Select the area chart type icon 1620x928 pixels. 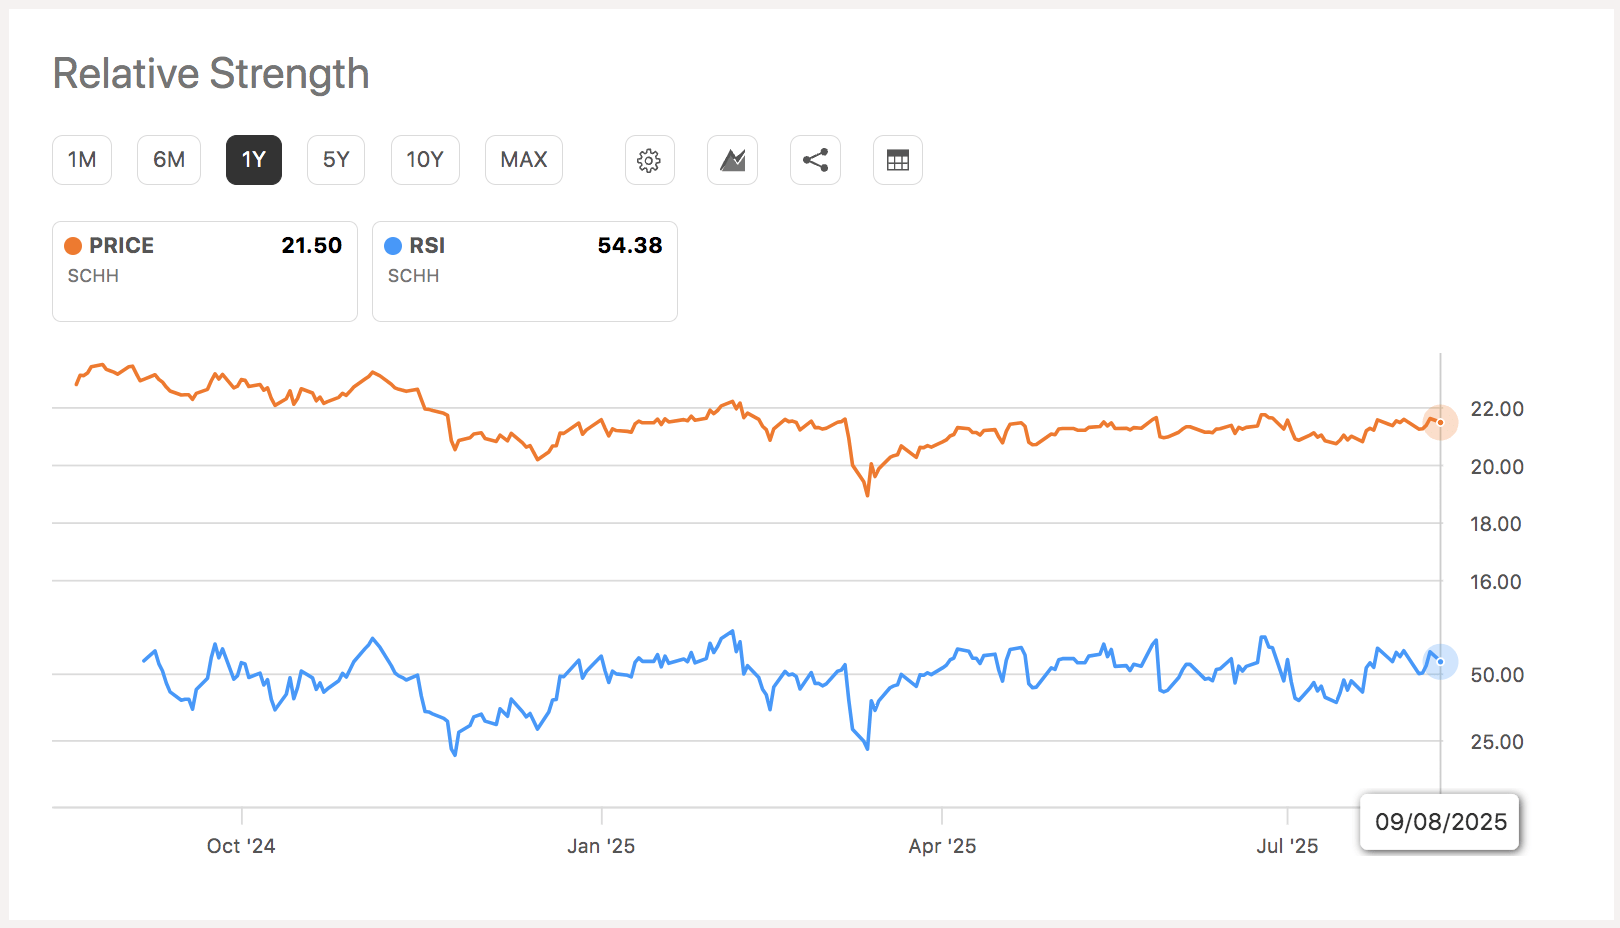click(x=732, y=160)
